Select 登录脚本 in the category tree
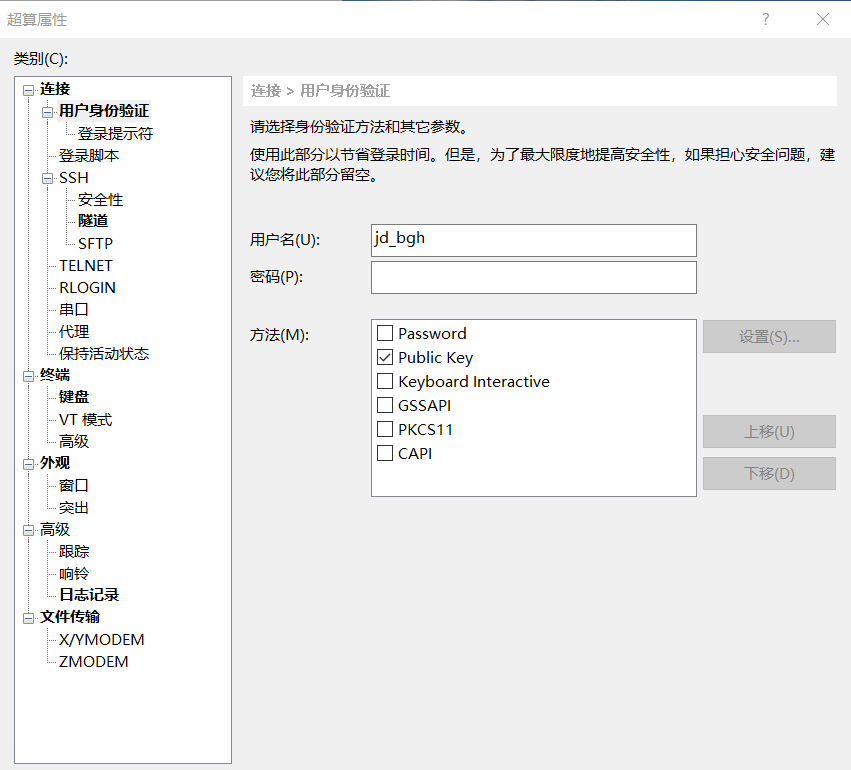 [89, 156]
